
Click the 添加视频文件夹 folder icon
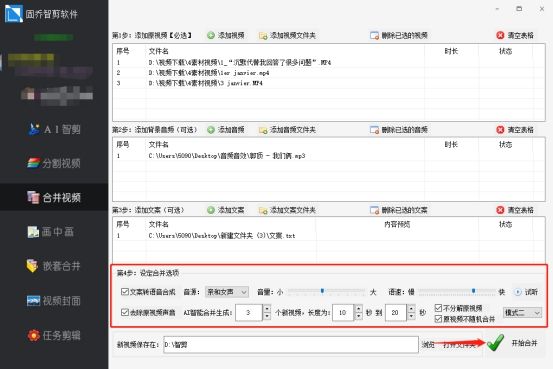pyautogui.click(x=263, y=36)
